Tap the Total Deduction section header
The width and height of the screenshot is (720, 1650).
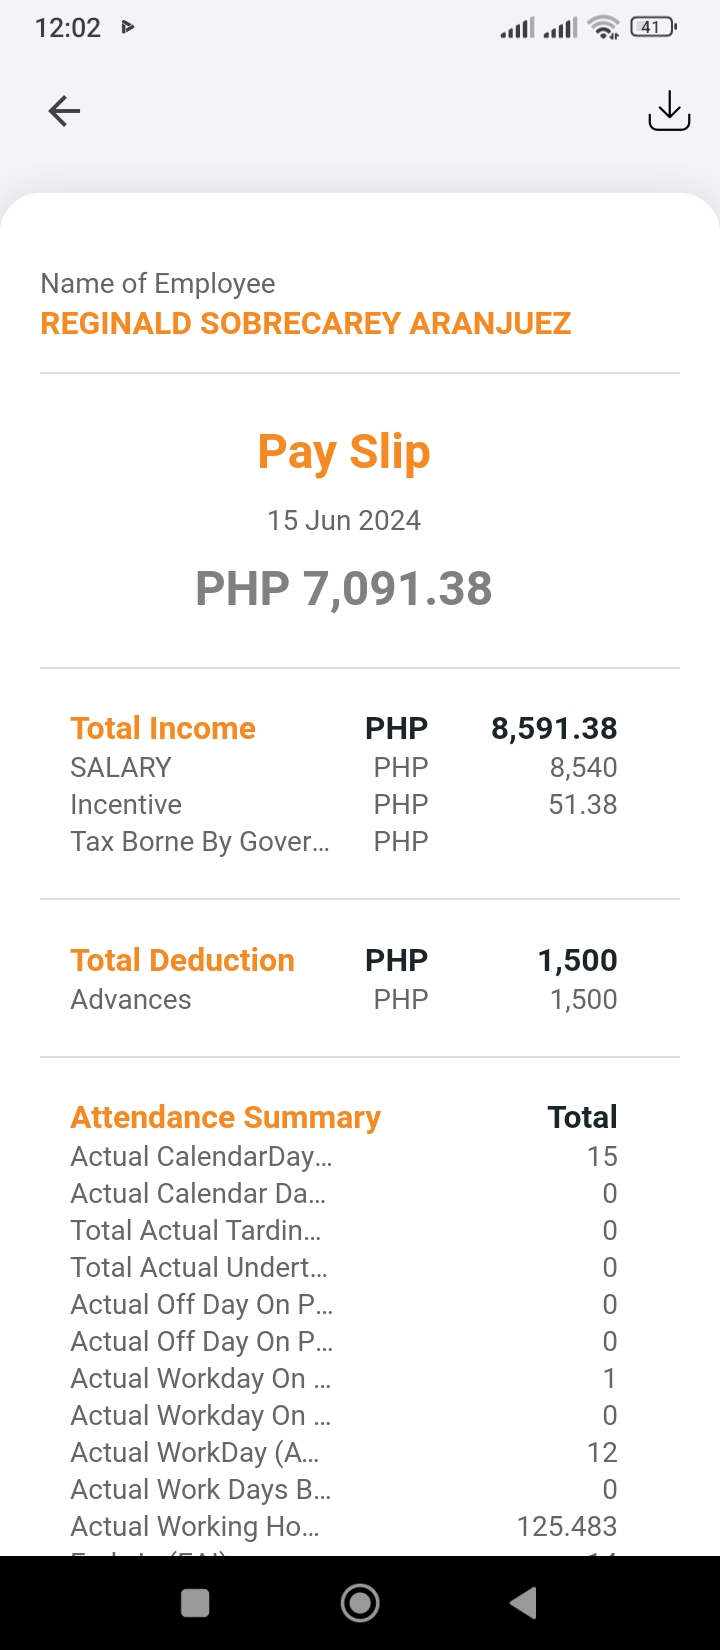(x=182, y=960)
